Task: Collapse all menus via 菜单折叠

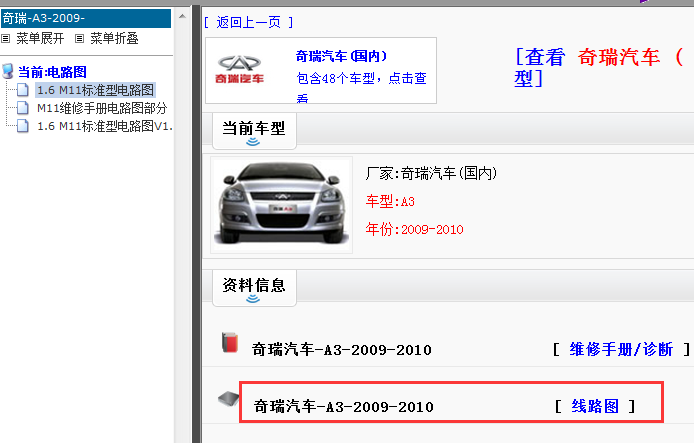Action: [x=115, y=39]
